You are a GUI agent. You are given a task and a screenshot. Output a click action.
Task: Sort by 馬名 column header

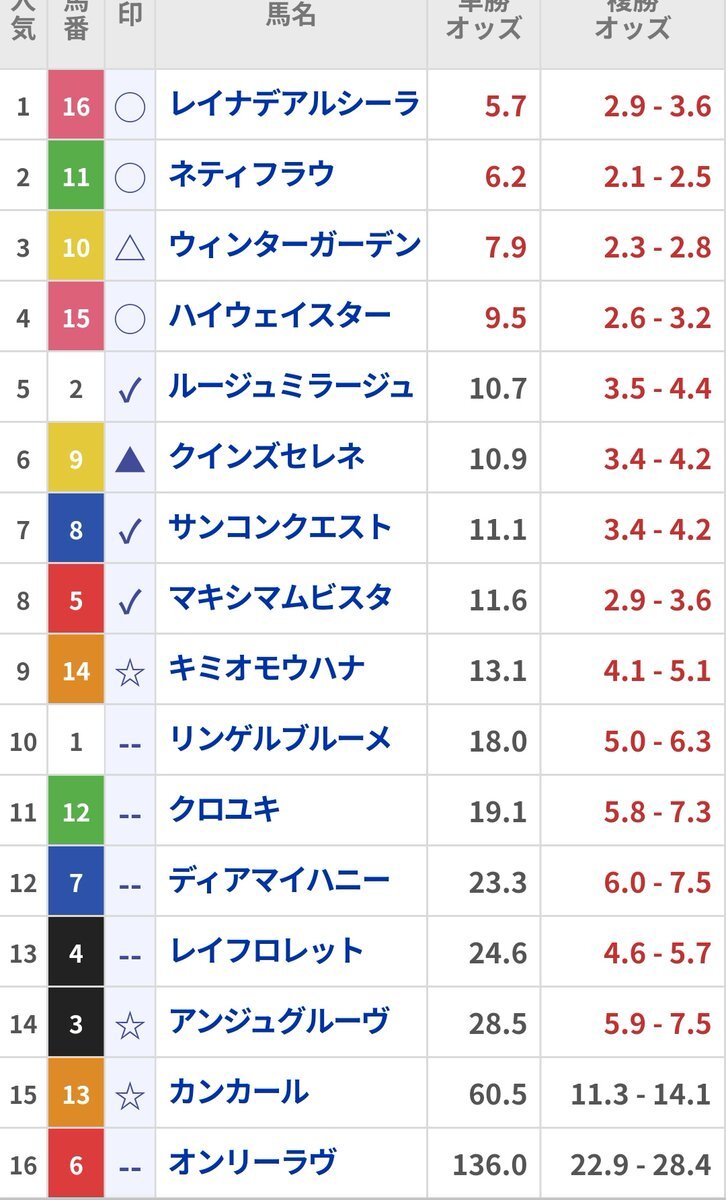[x=291, y=17]
